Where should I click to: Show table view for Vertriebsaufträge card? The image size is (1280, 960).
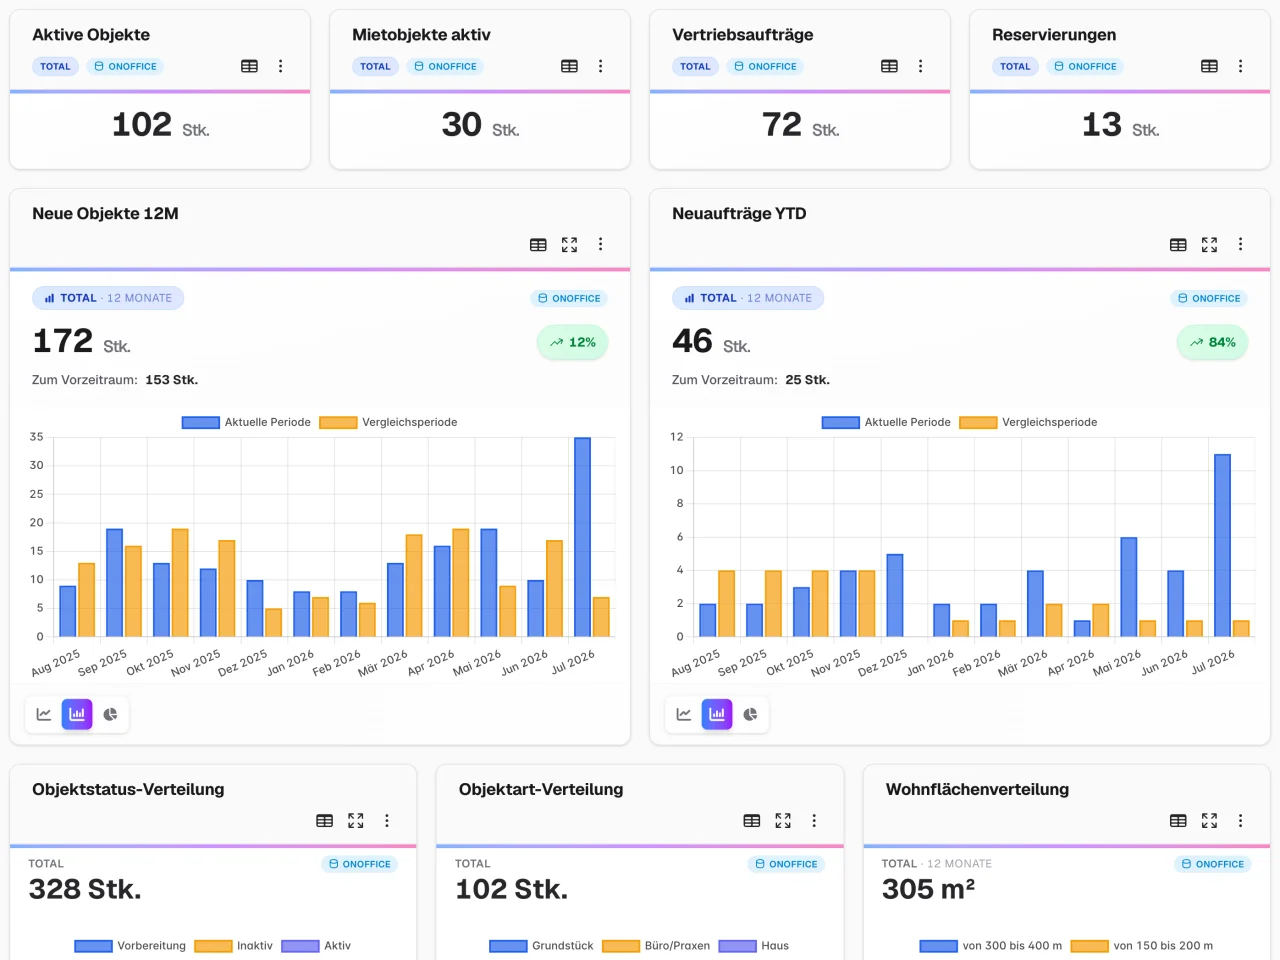pyautogui.click(x=889, y=66)
